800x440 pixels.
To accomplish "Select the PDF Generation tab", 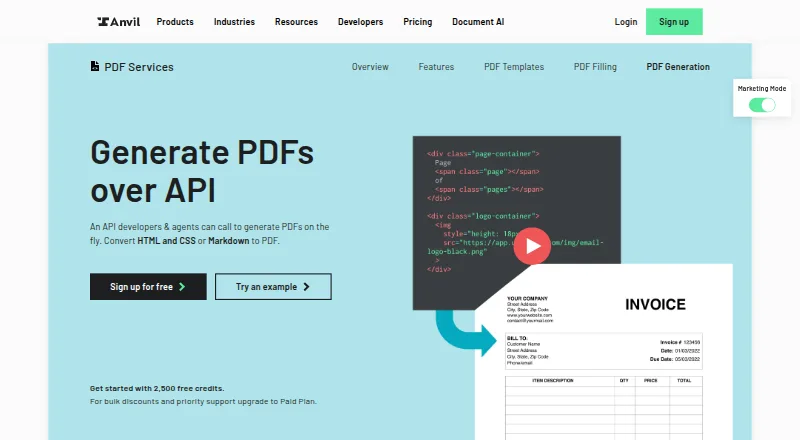I will (678, 66).
